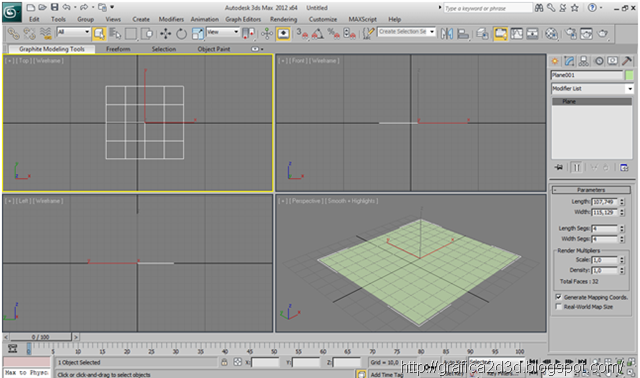Select the Select and Link tool

pyautogui.click(x=13, y=33)
